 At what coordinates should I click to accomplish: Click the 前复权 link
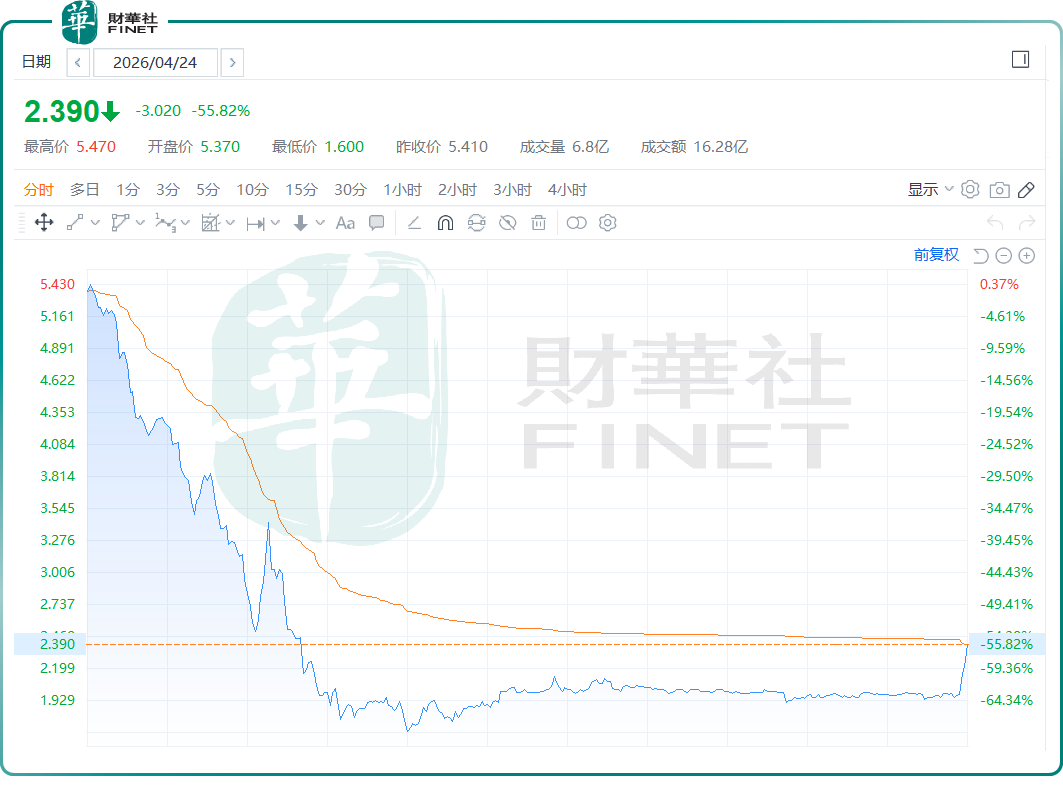click(x=936, y=255)
